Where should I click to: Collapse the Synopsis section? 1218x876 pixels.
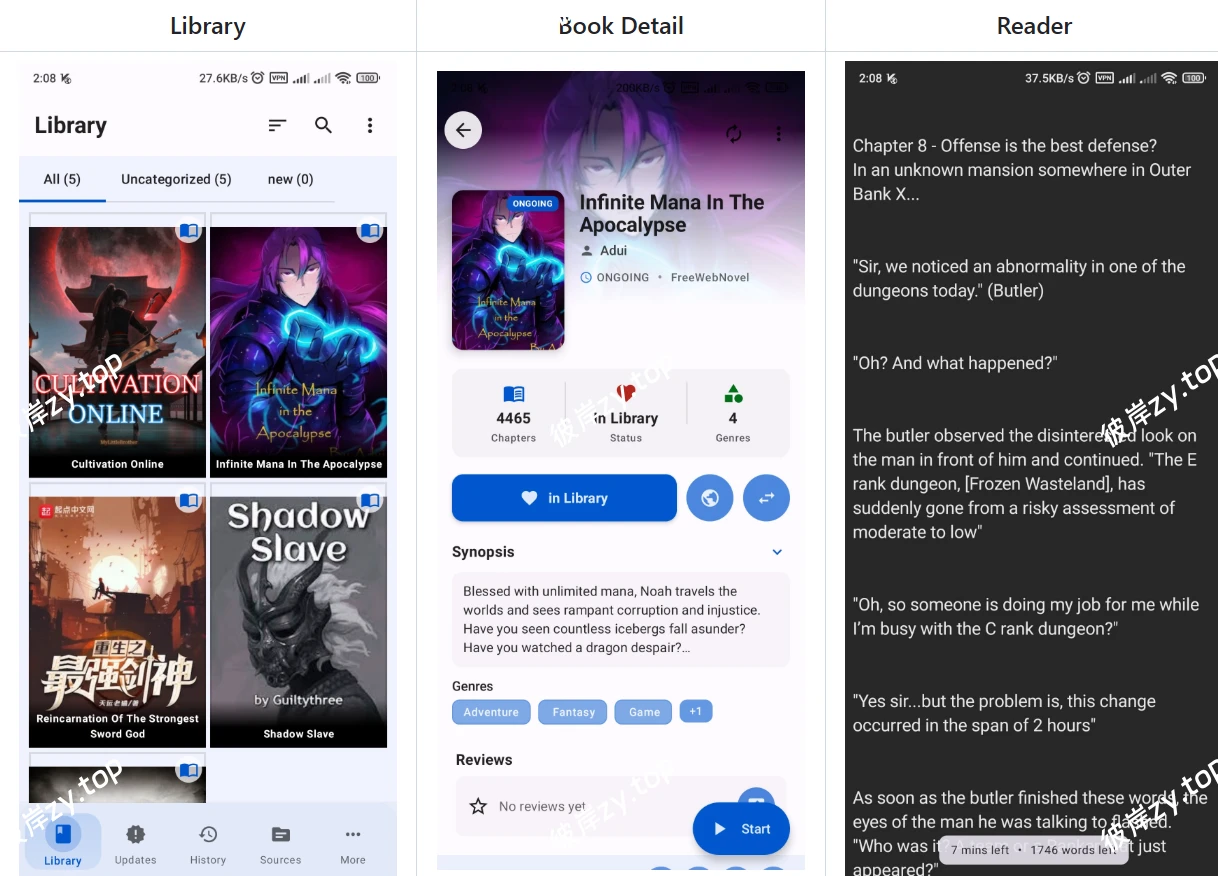click(777, 551)
